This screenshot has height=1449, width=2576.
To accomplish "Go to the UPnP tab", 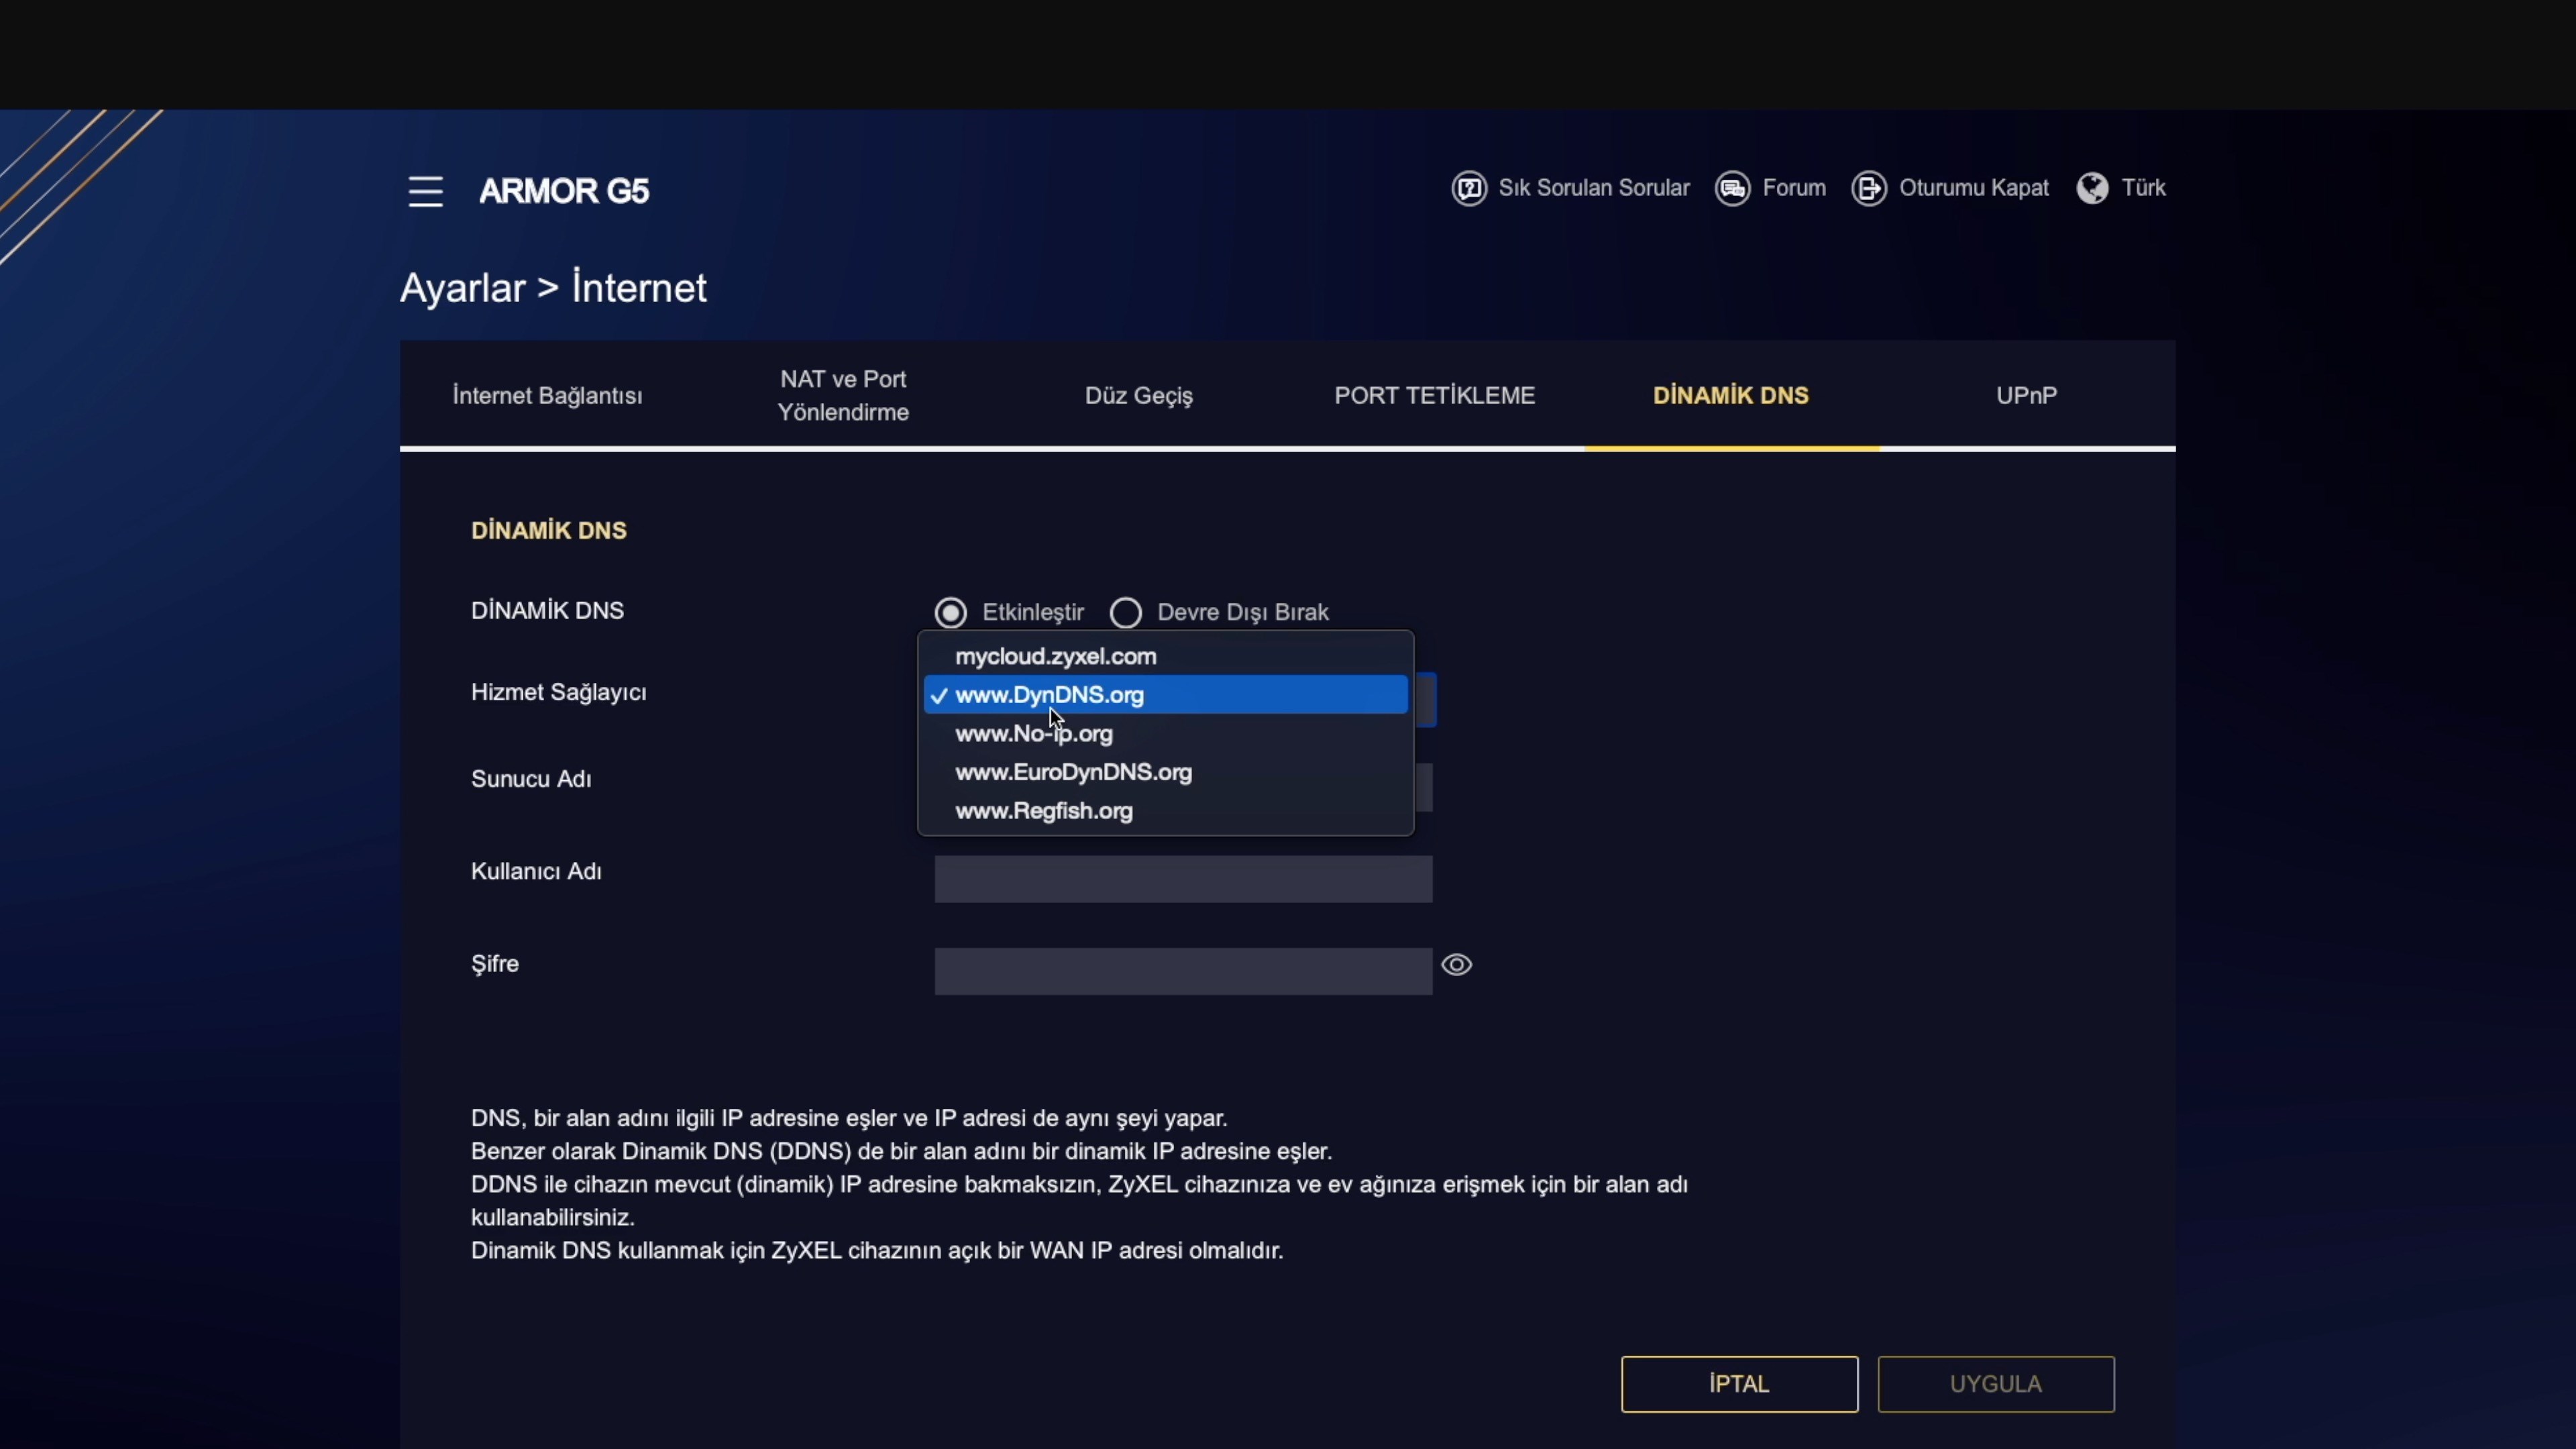I will click(x=2027, y=396).
